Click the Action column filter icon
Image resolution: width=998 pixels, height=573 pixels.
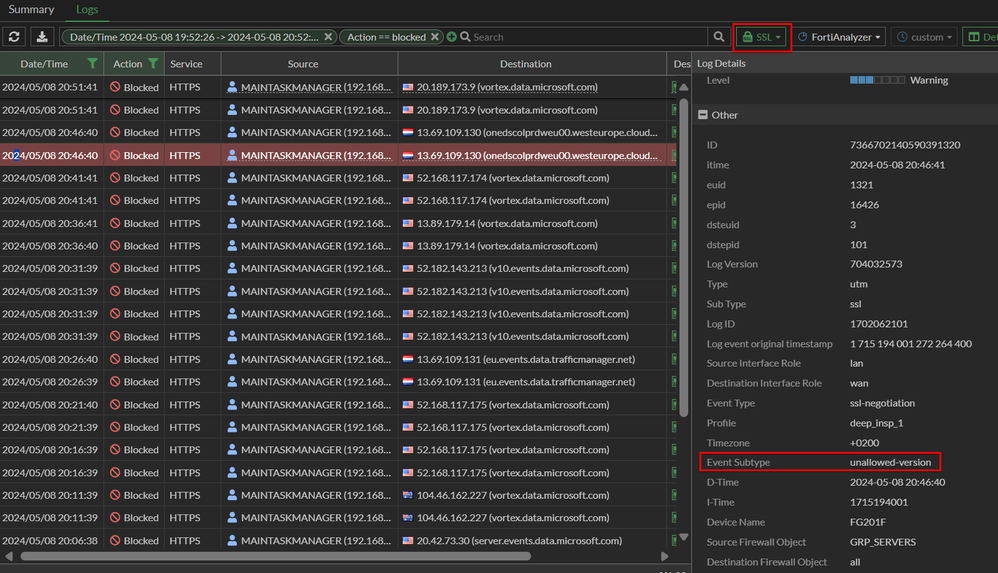click(152, 64)
